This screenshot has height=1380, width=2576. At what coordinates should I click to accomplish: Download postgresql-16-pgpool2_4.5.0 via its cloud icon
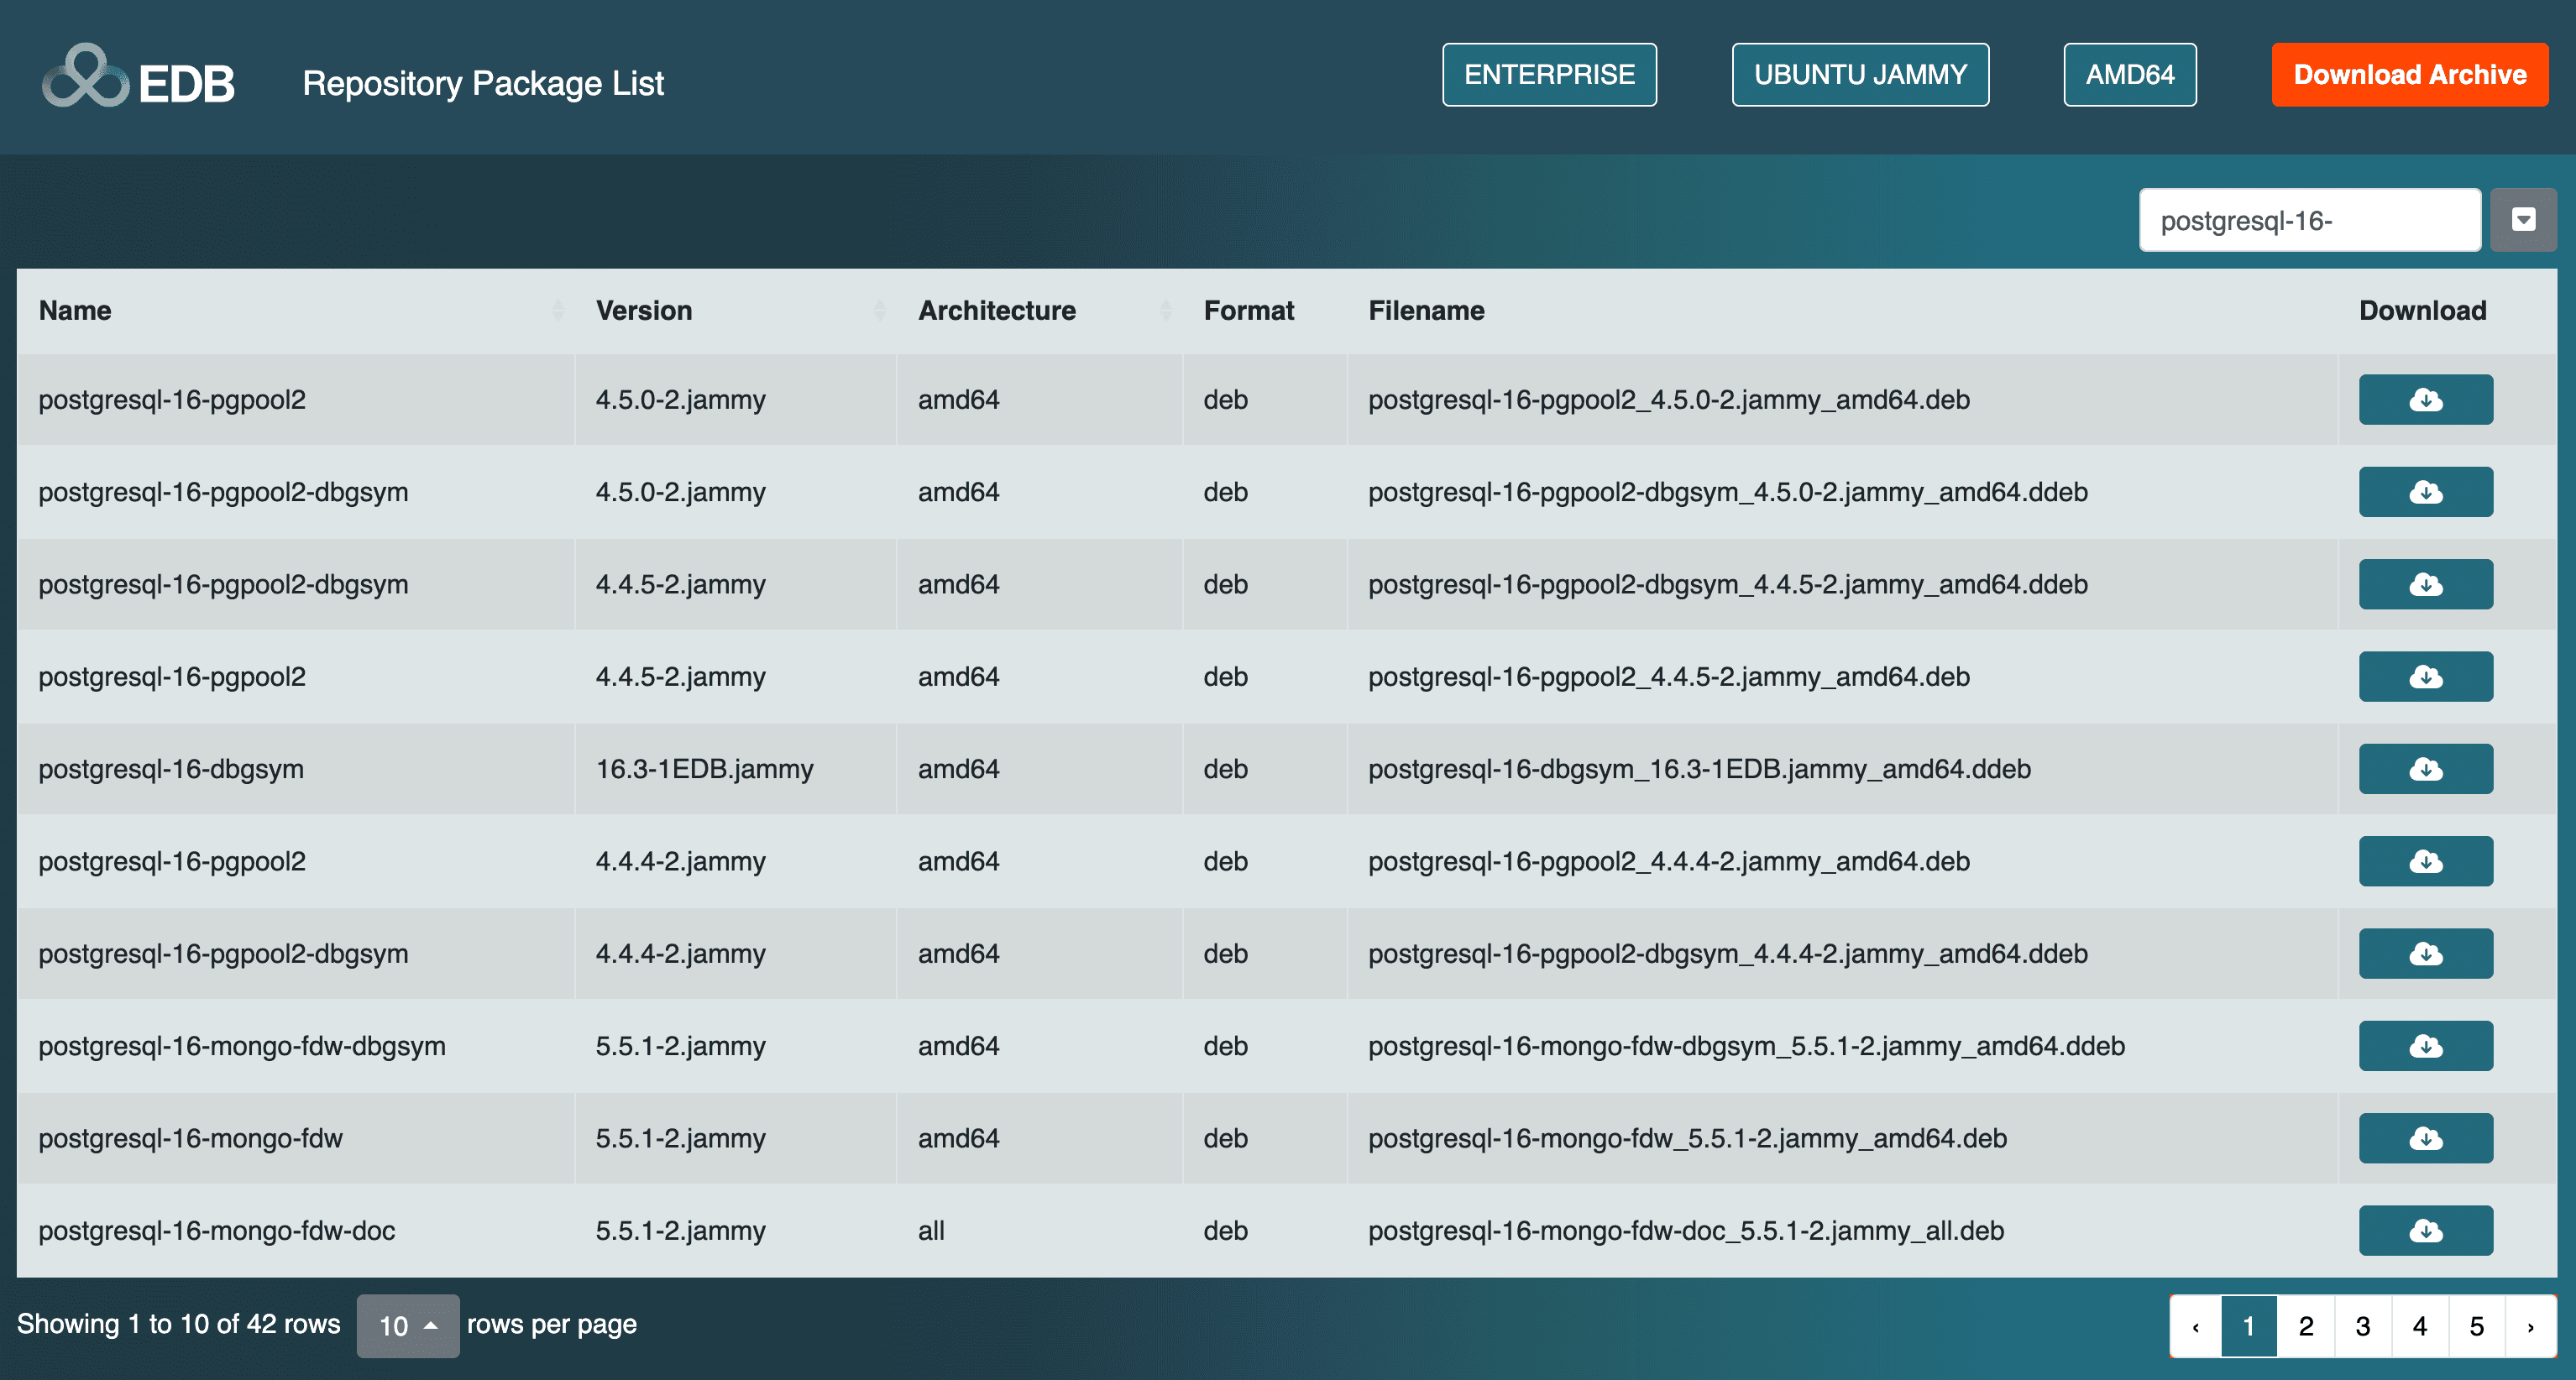[x=2425, y=399]
